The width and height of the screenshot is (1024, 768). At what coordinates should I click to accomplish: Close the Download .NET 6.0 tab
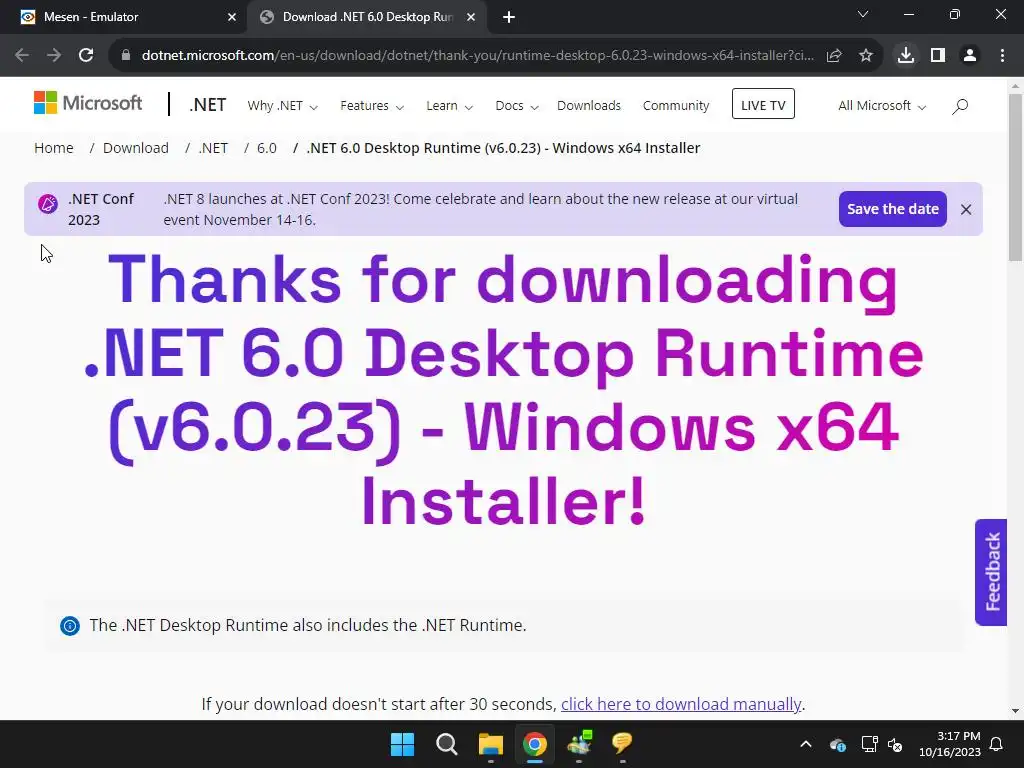[471, 18]
